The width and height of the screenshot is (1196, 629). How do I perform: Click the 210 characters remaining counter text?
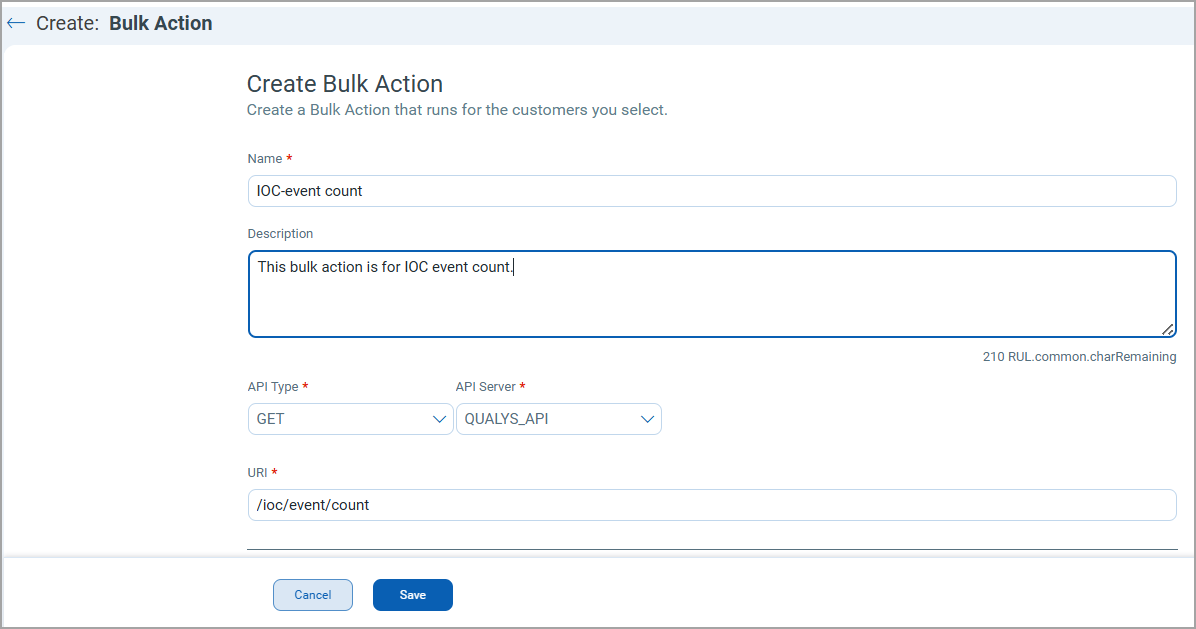click(x=1079, y=357)
